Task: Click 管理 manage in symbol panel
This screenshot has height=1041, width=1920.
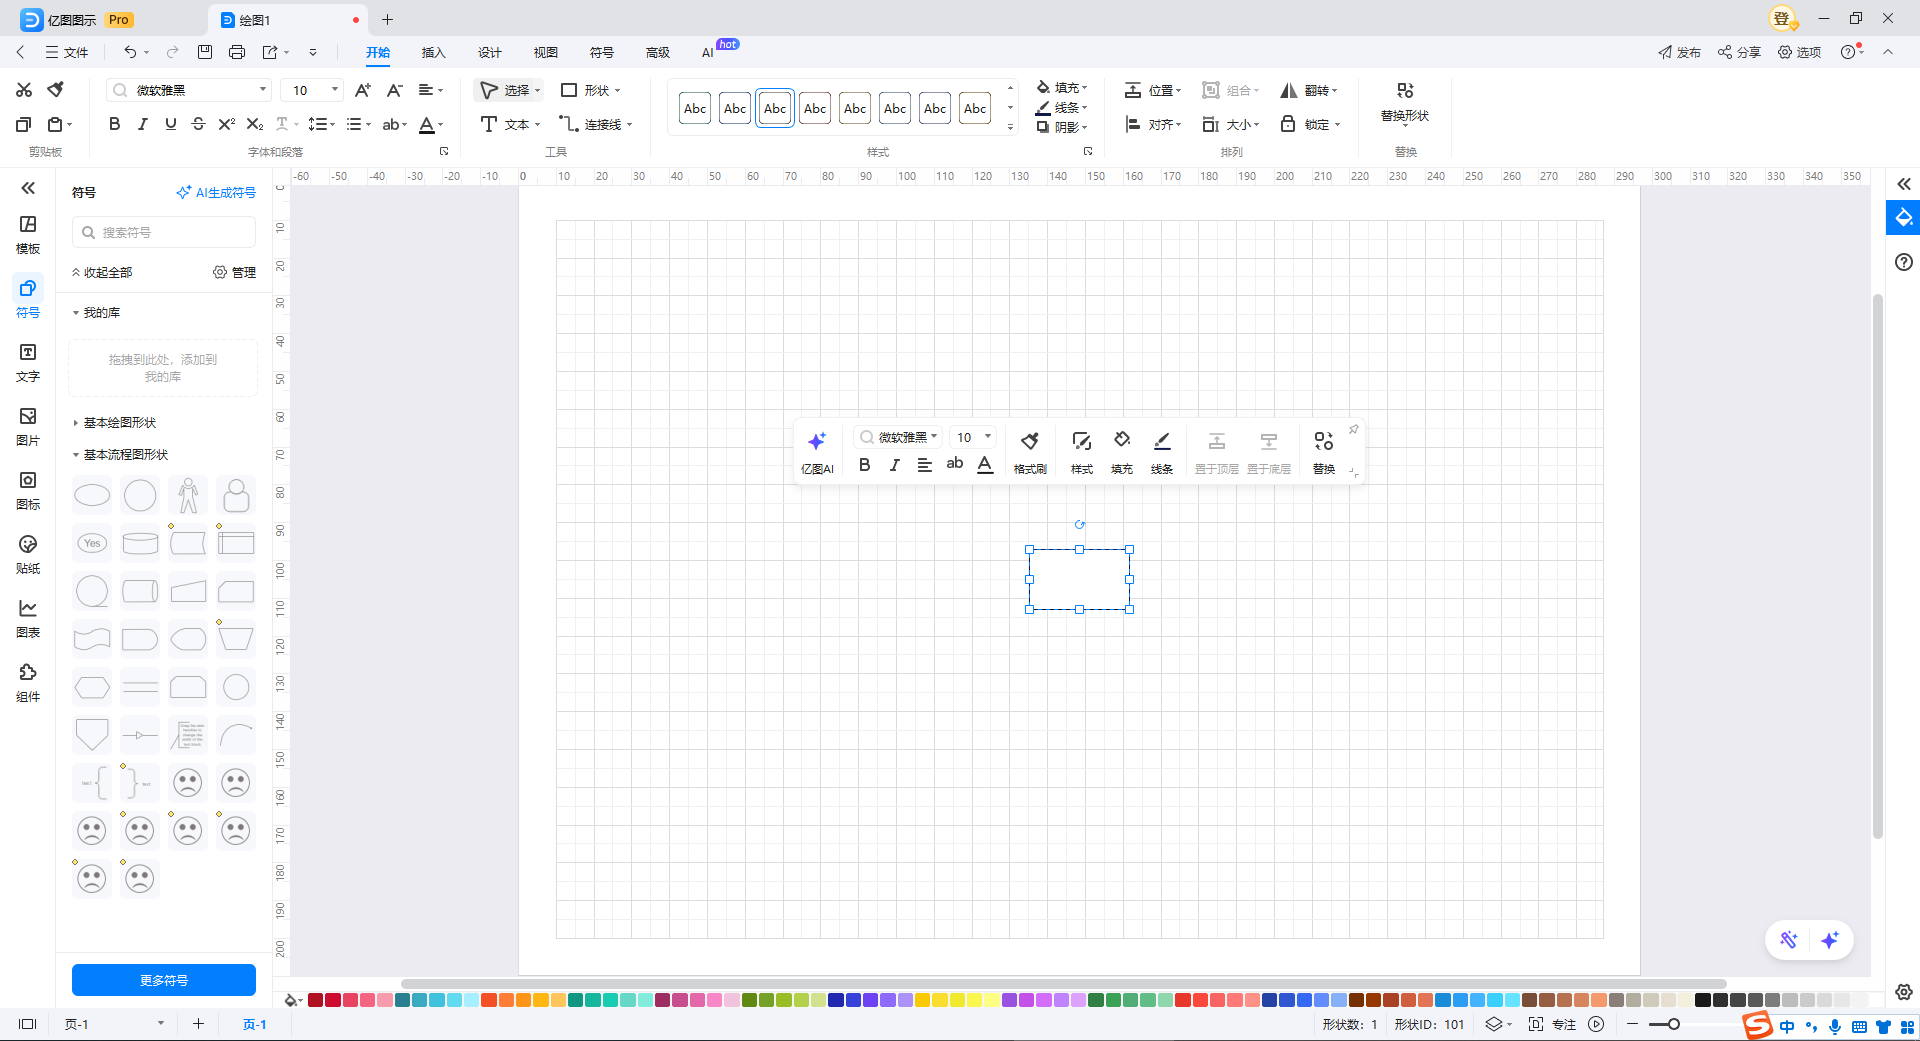Action: pyautogui.click(x=235, y=272)
